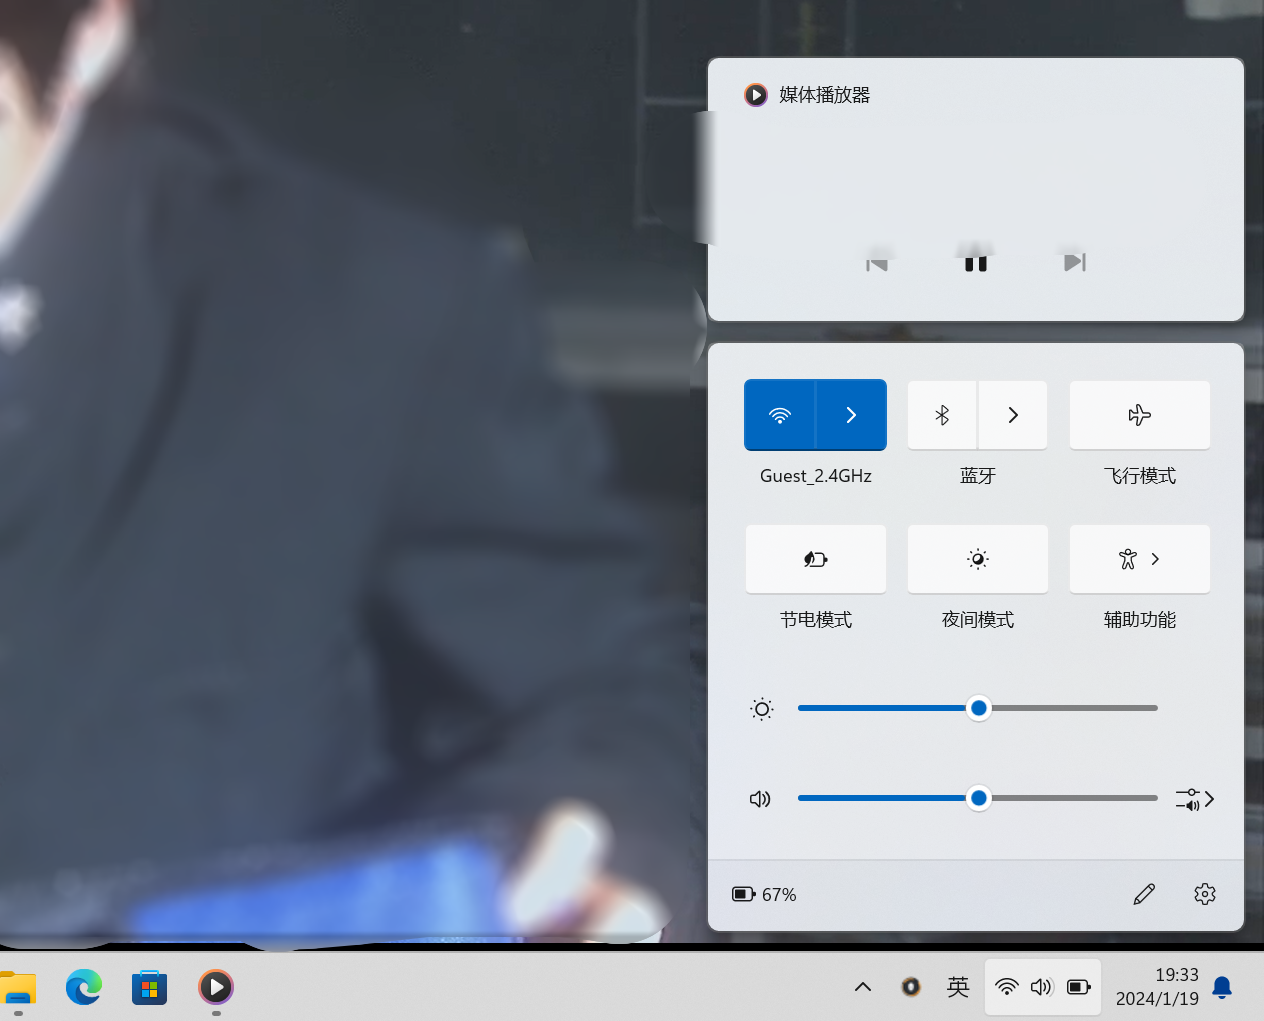Open all settings via gear icon
The height and width of the screenshot is (1021, 1264).
[x=1205, y=894]
